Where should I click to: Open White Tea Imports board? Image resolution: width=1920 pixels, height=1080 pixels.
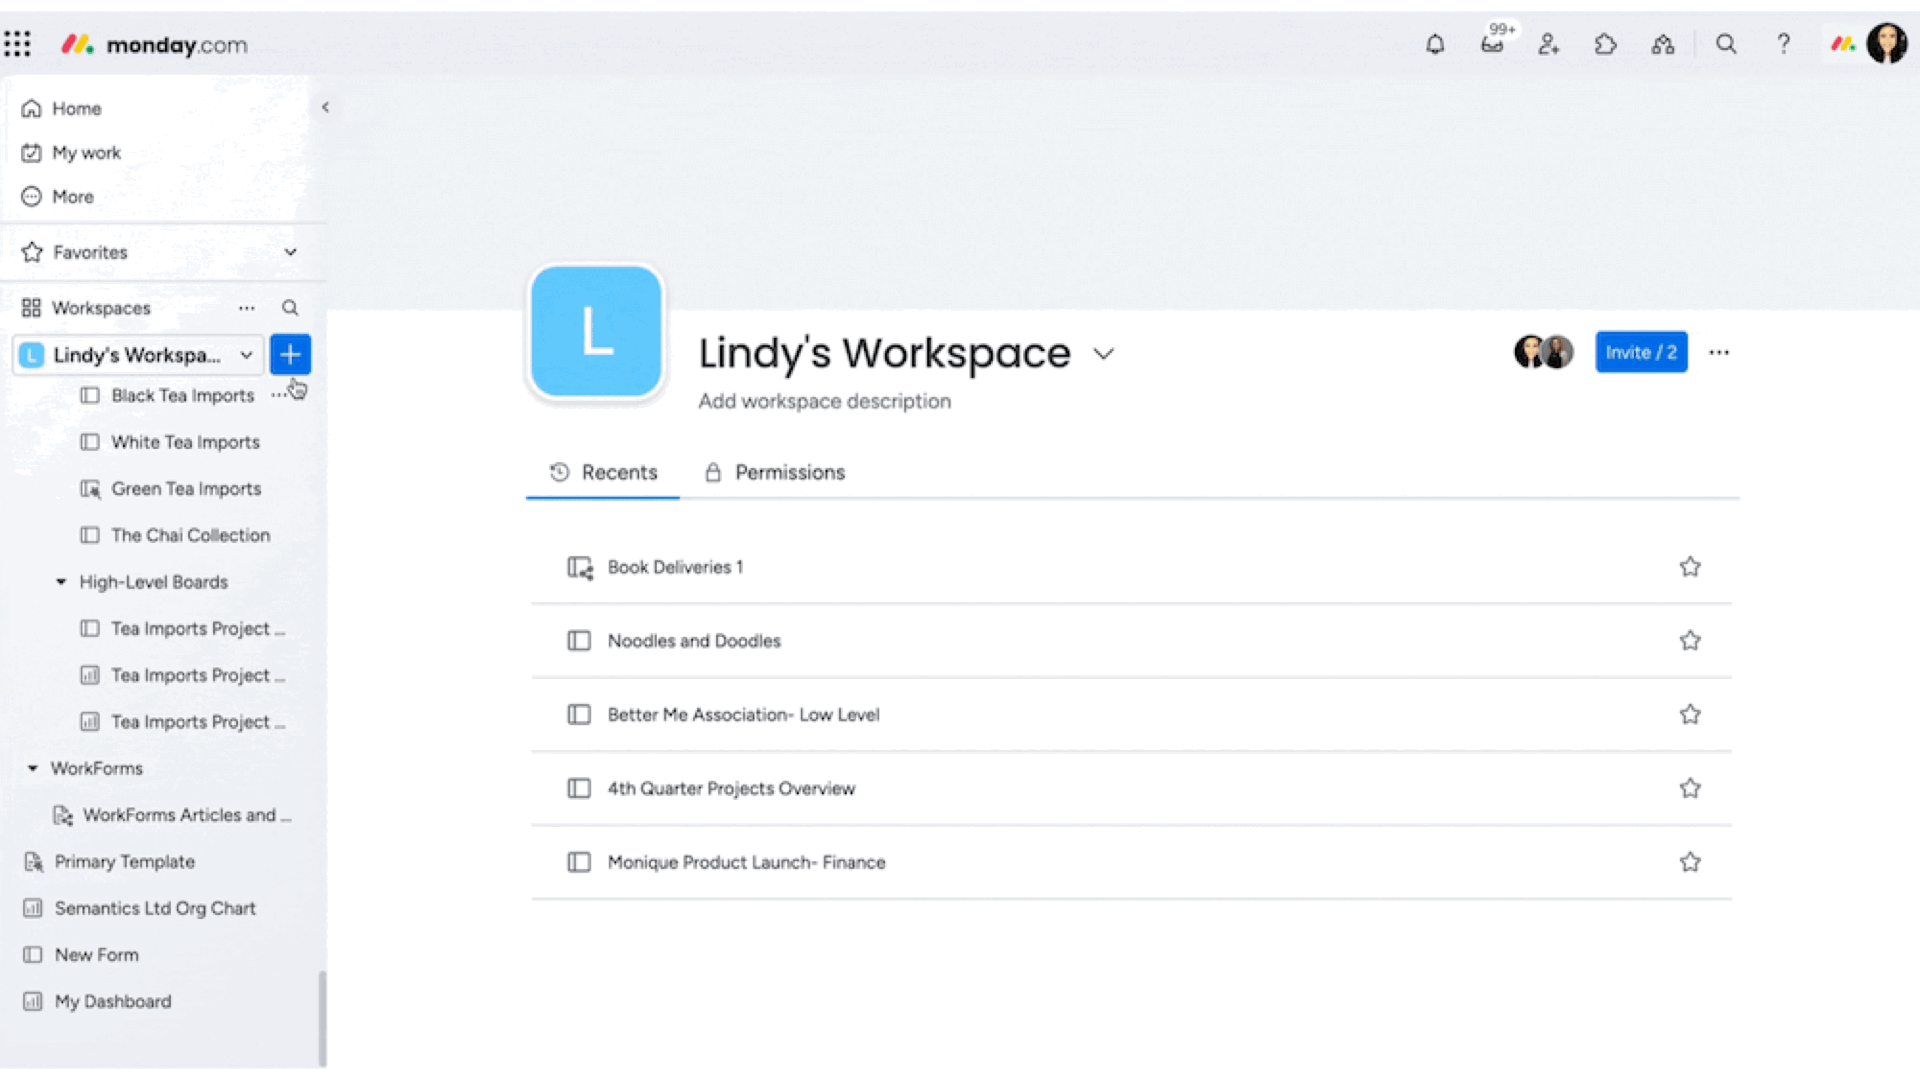tap(186, 442)
